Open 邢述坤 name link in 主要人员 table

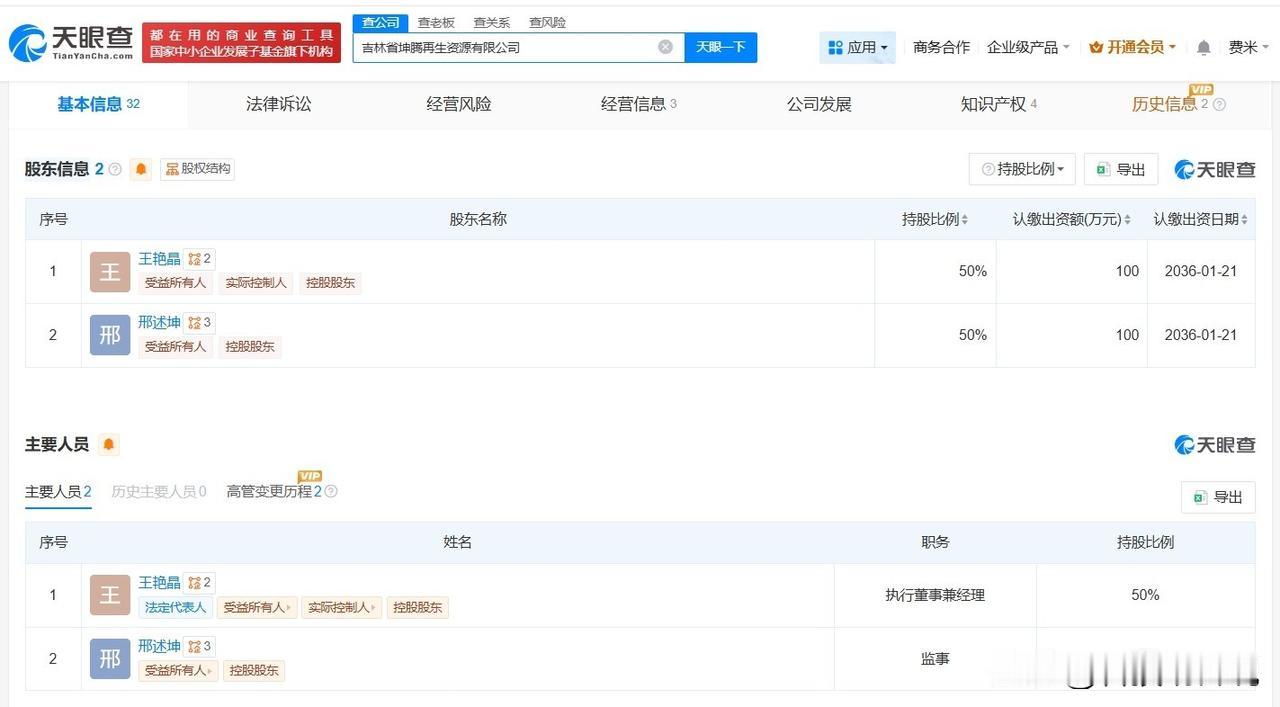159,646
